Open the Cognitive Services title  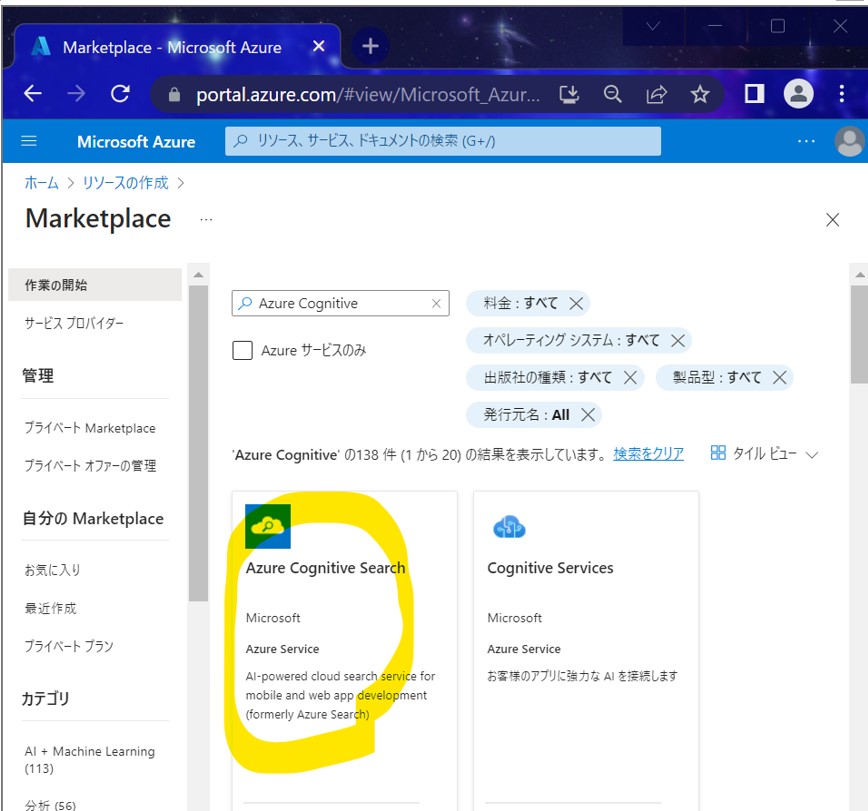coord(550,568)
